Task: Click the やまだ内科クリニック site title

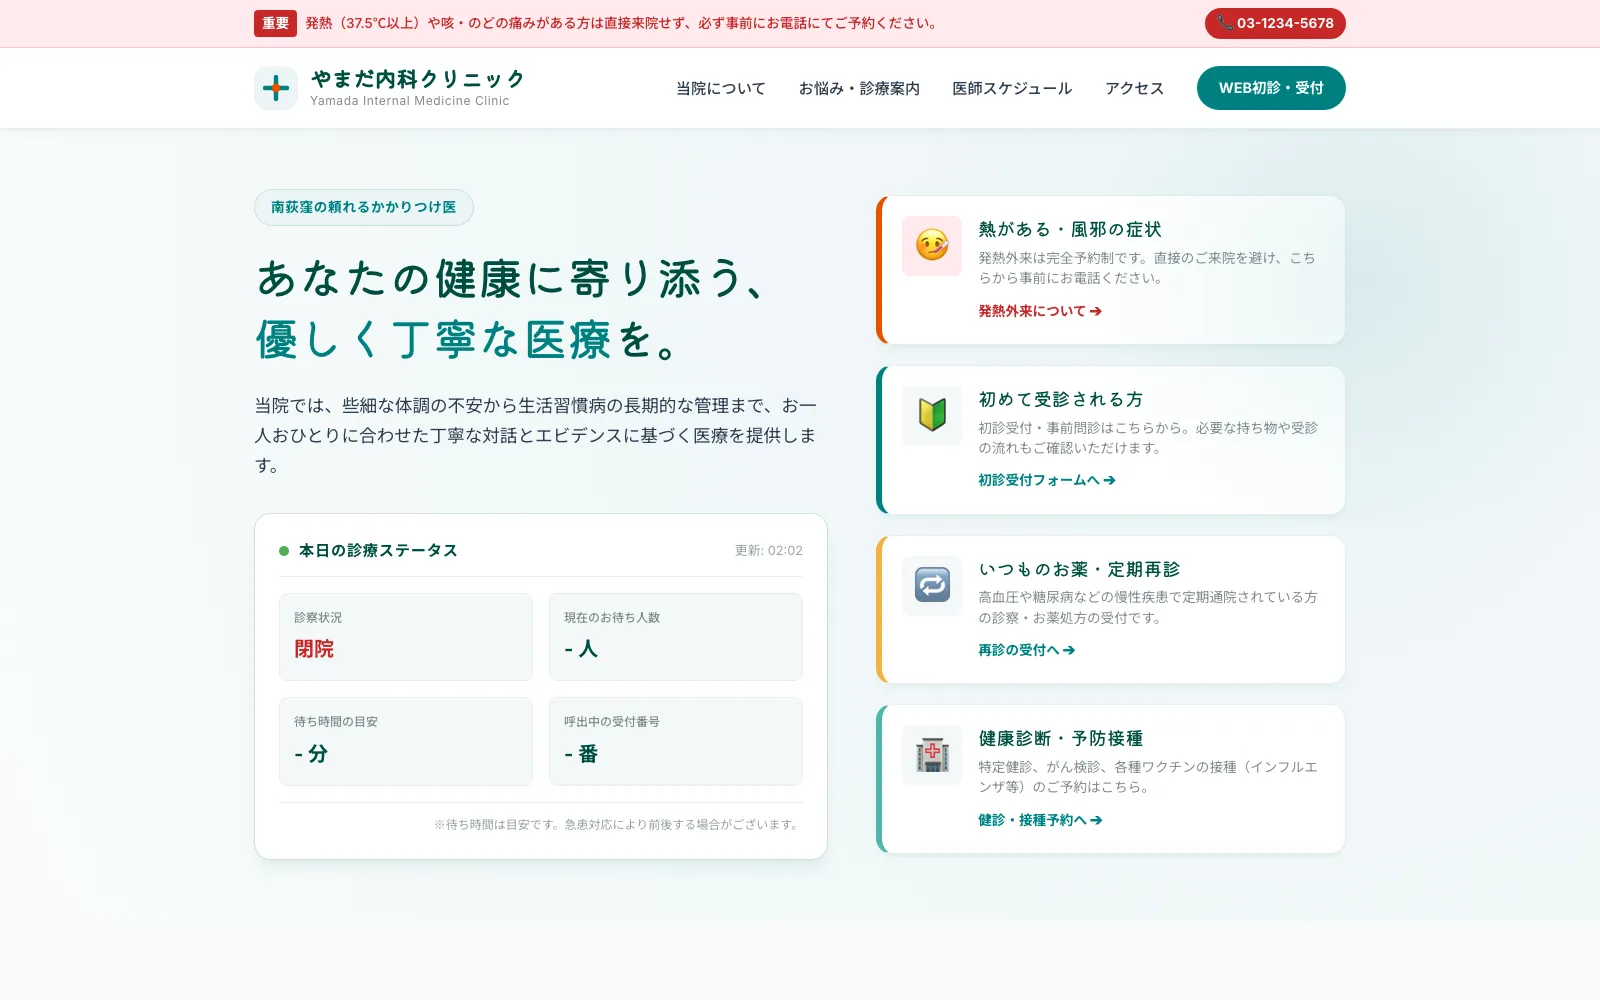Action: [x=418, y=79]
